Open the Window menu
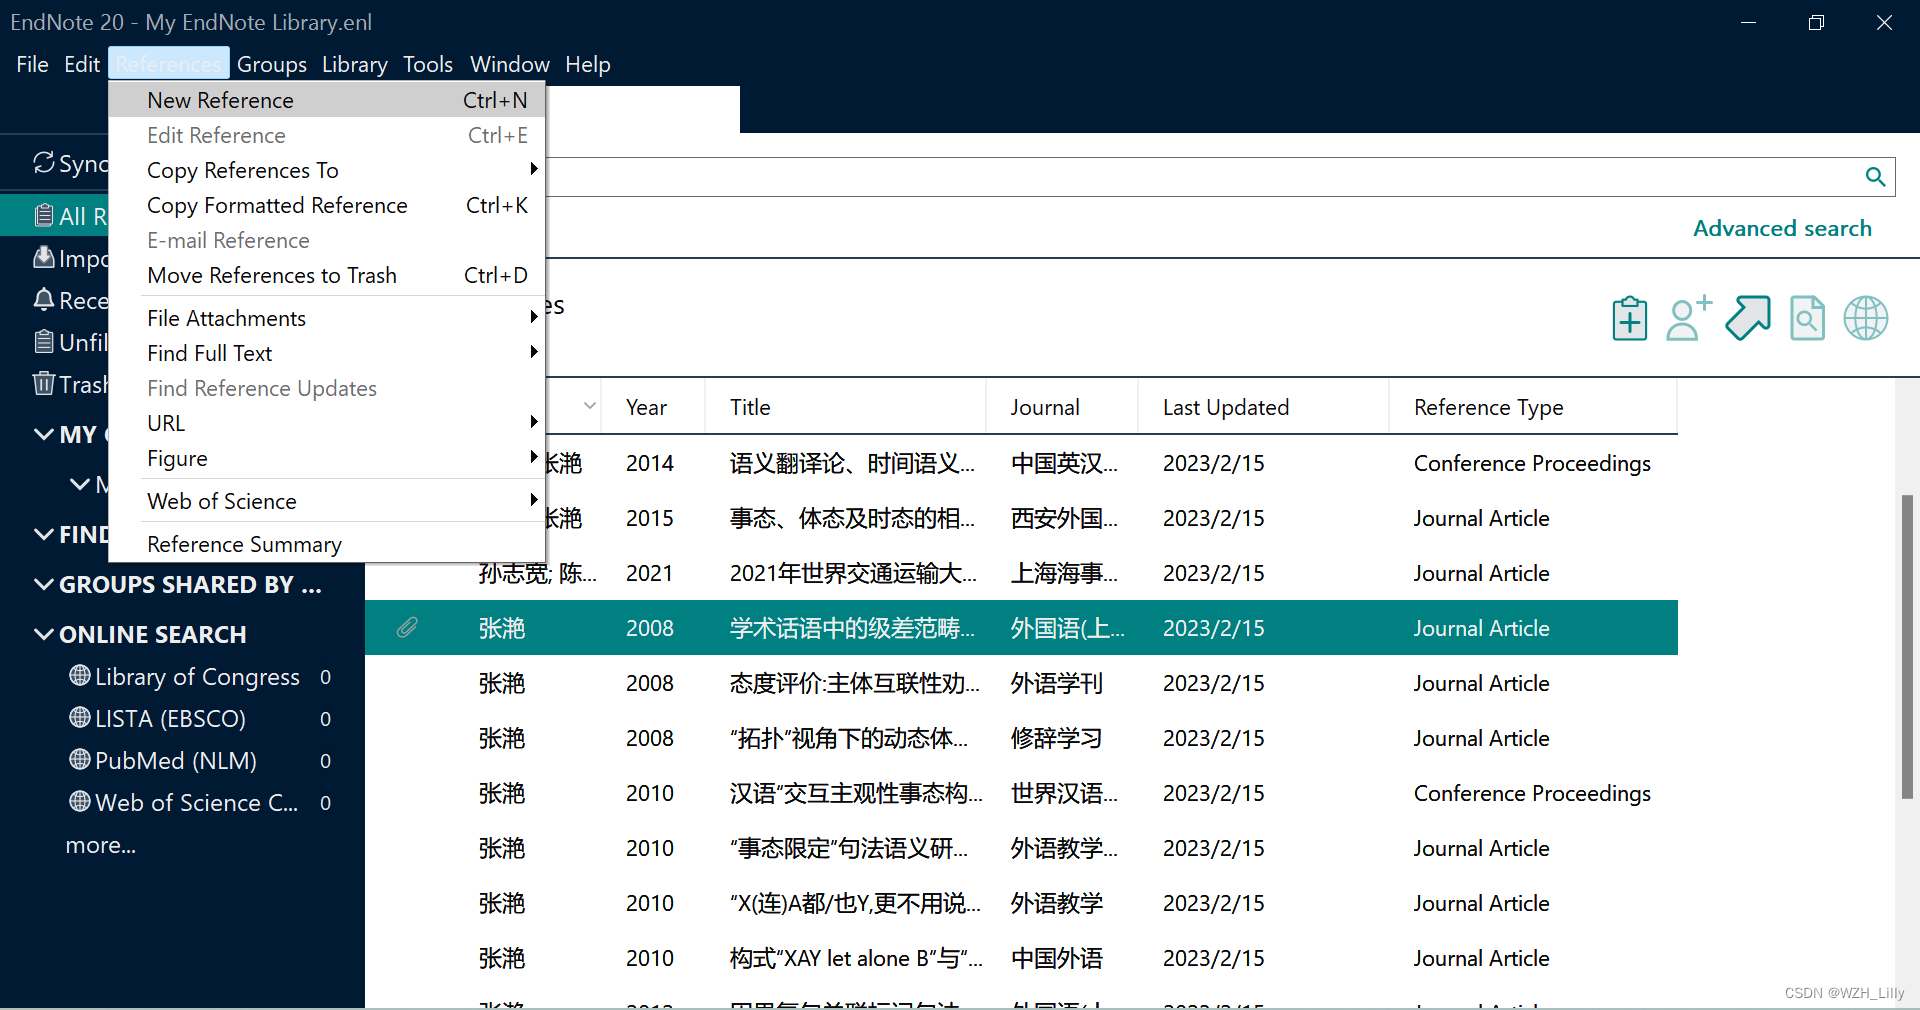 pyautogui.click(x=510, y=64)
